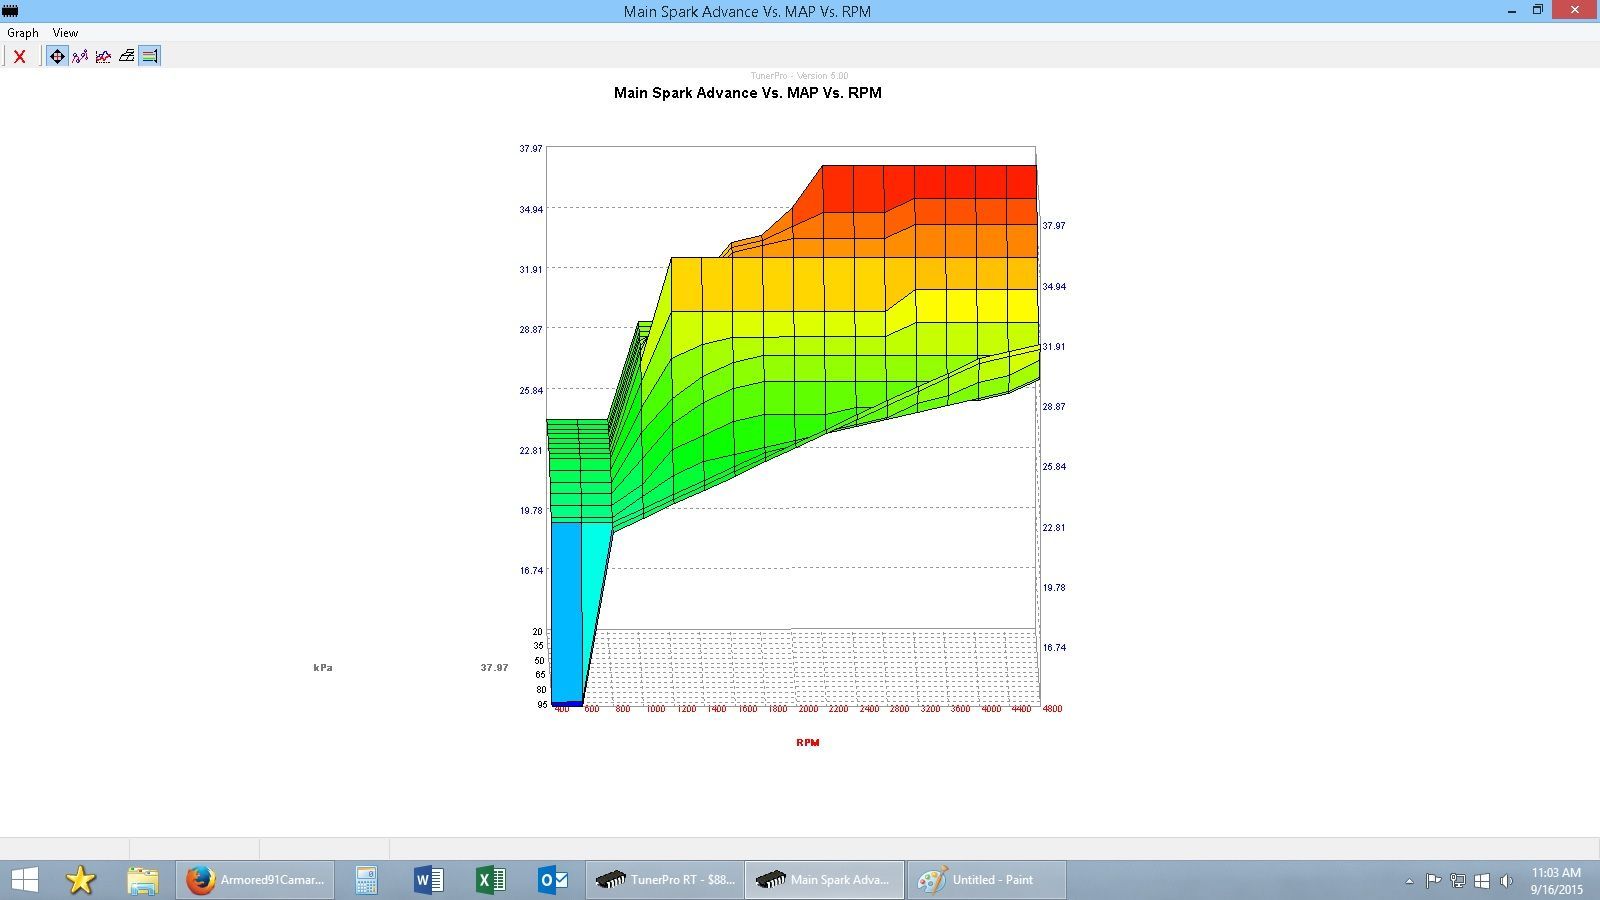Image resolution: width=1600 pixels, height=900 pixels.
Task: Toggle the colored legend lines button
Action: pyautogui.click(x=149, y=57)
